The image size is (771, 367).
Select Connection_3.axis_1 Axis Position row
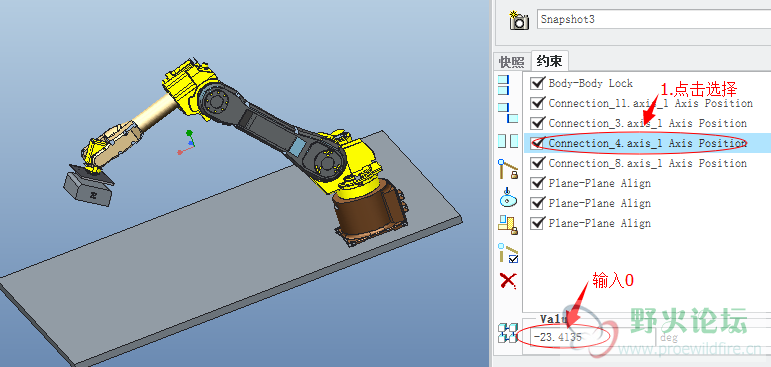click(x=647, y=123)
